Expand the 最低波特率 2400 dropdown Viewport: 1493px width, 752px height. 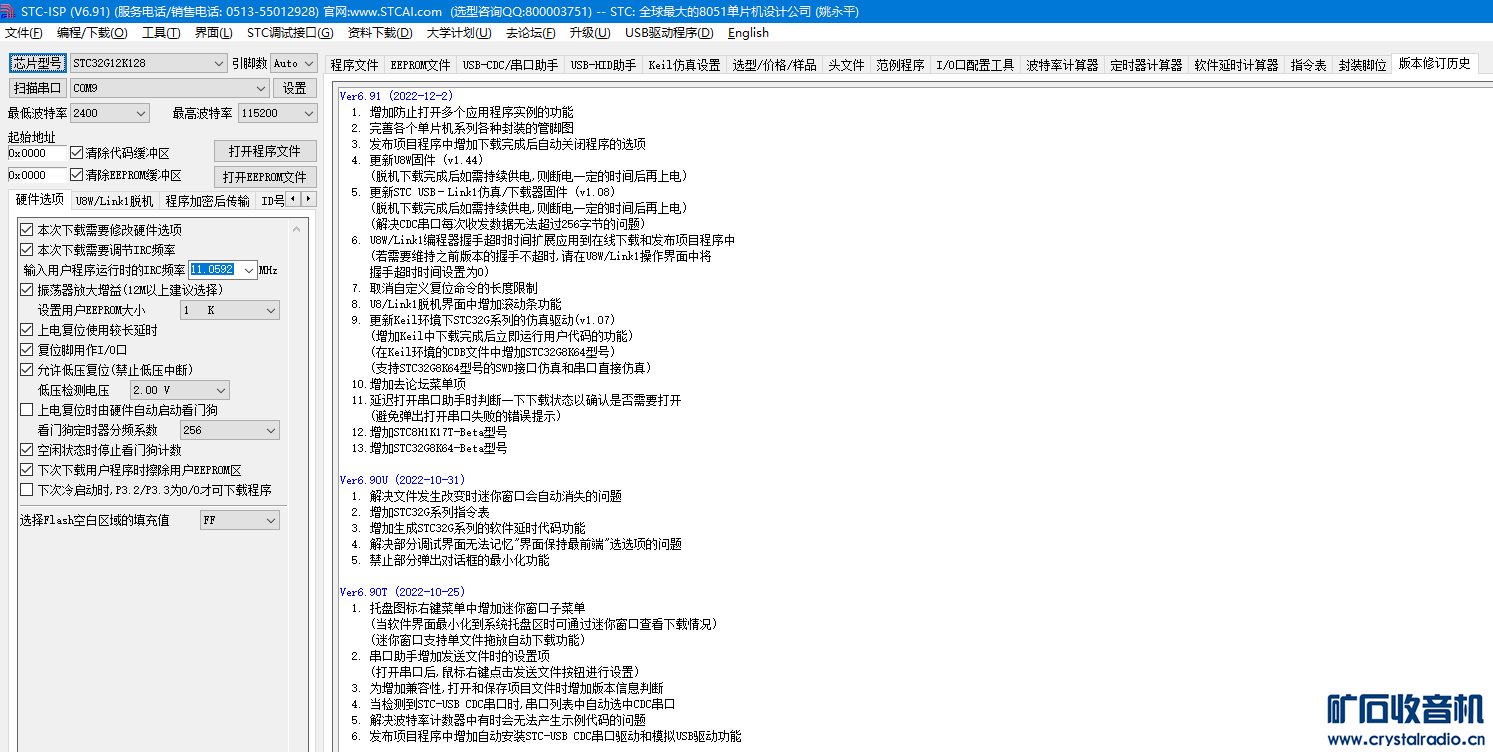(x=110, y=113)
